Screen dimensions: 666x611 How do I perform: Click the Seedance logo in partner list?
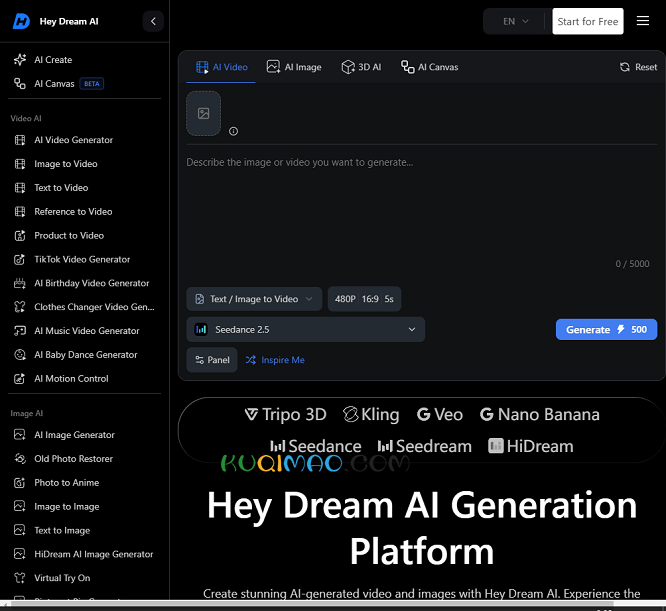[x=316, y=446]
